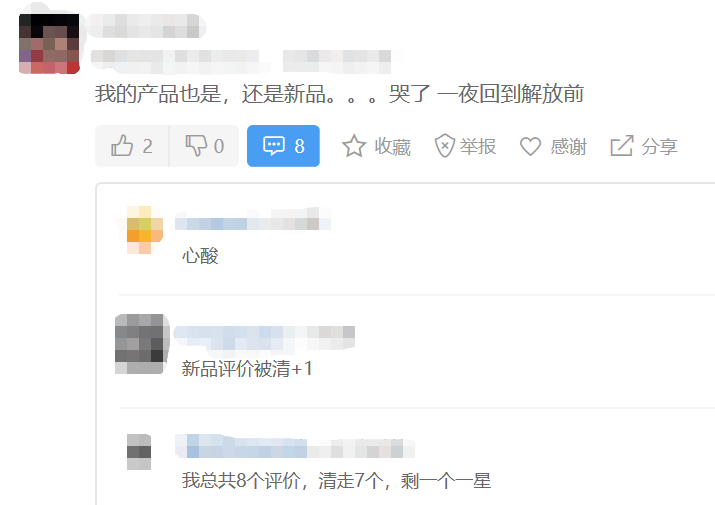
Task: Click the shield report icon
Action: pyautogui.click(x=445, y=146)
